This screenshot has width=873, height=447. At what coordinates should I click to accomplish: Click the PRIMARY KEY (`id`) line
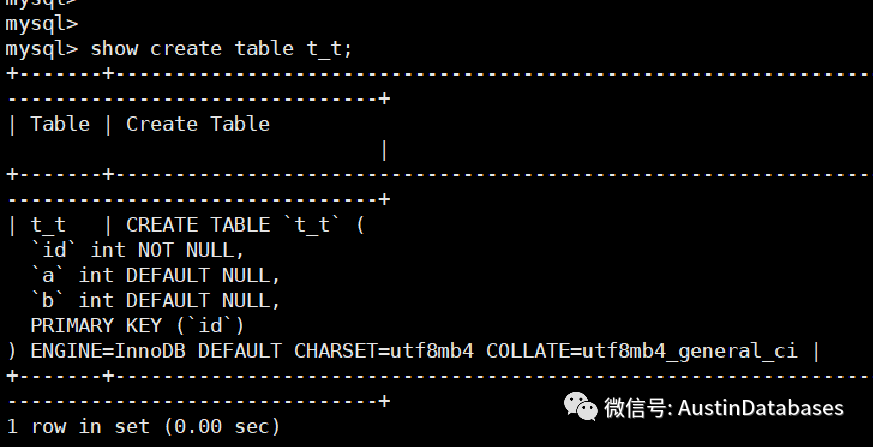coord(137,325)
